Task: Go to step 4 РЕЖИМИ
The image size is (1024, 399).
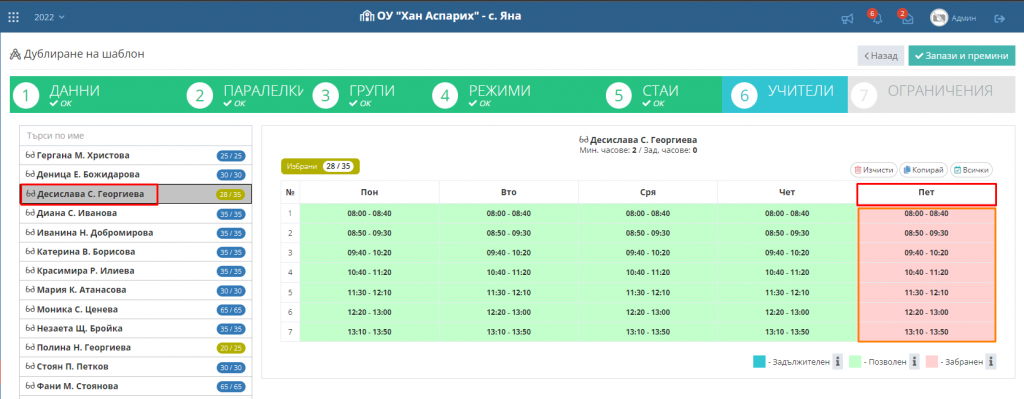Action: (515, 95)
